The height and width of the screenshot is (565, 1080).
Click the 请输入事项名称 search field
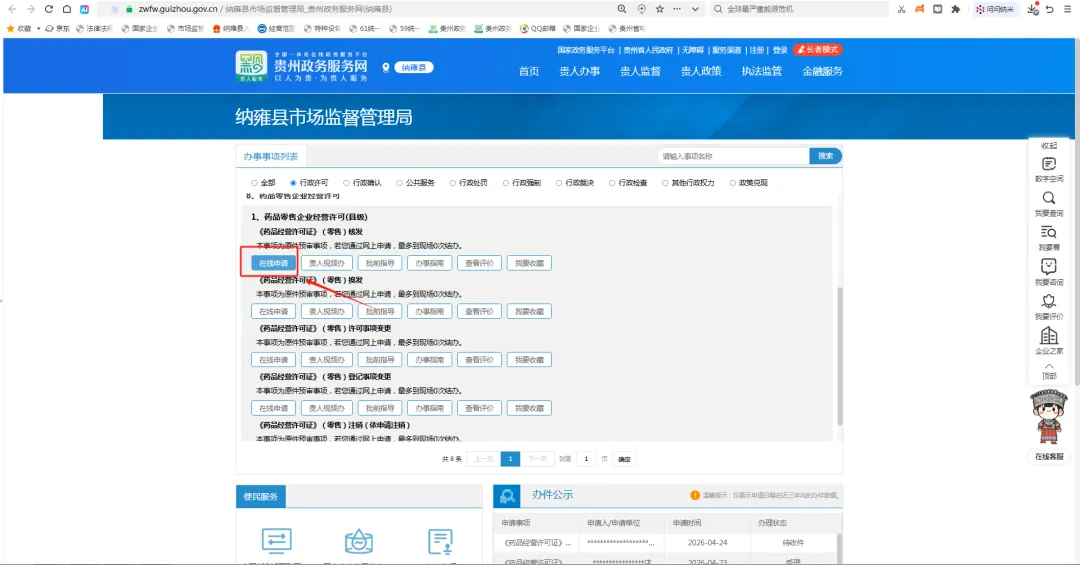pos(733,156)
